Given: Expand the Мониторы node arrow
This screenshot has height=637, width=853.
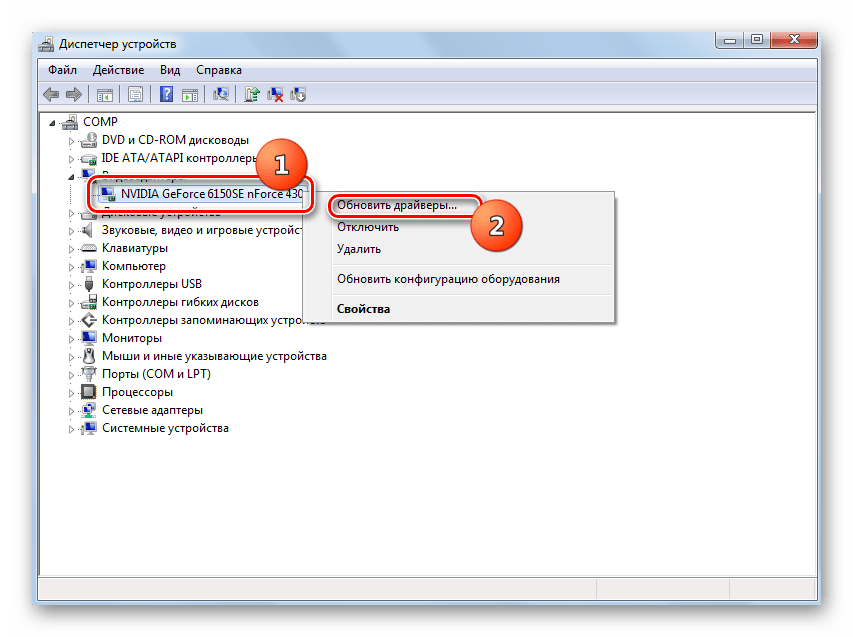Looking at the screenshot, I should [x=71, y=339].
